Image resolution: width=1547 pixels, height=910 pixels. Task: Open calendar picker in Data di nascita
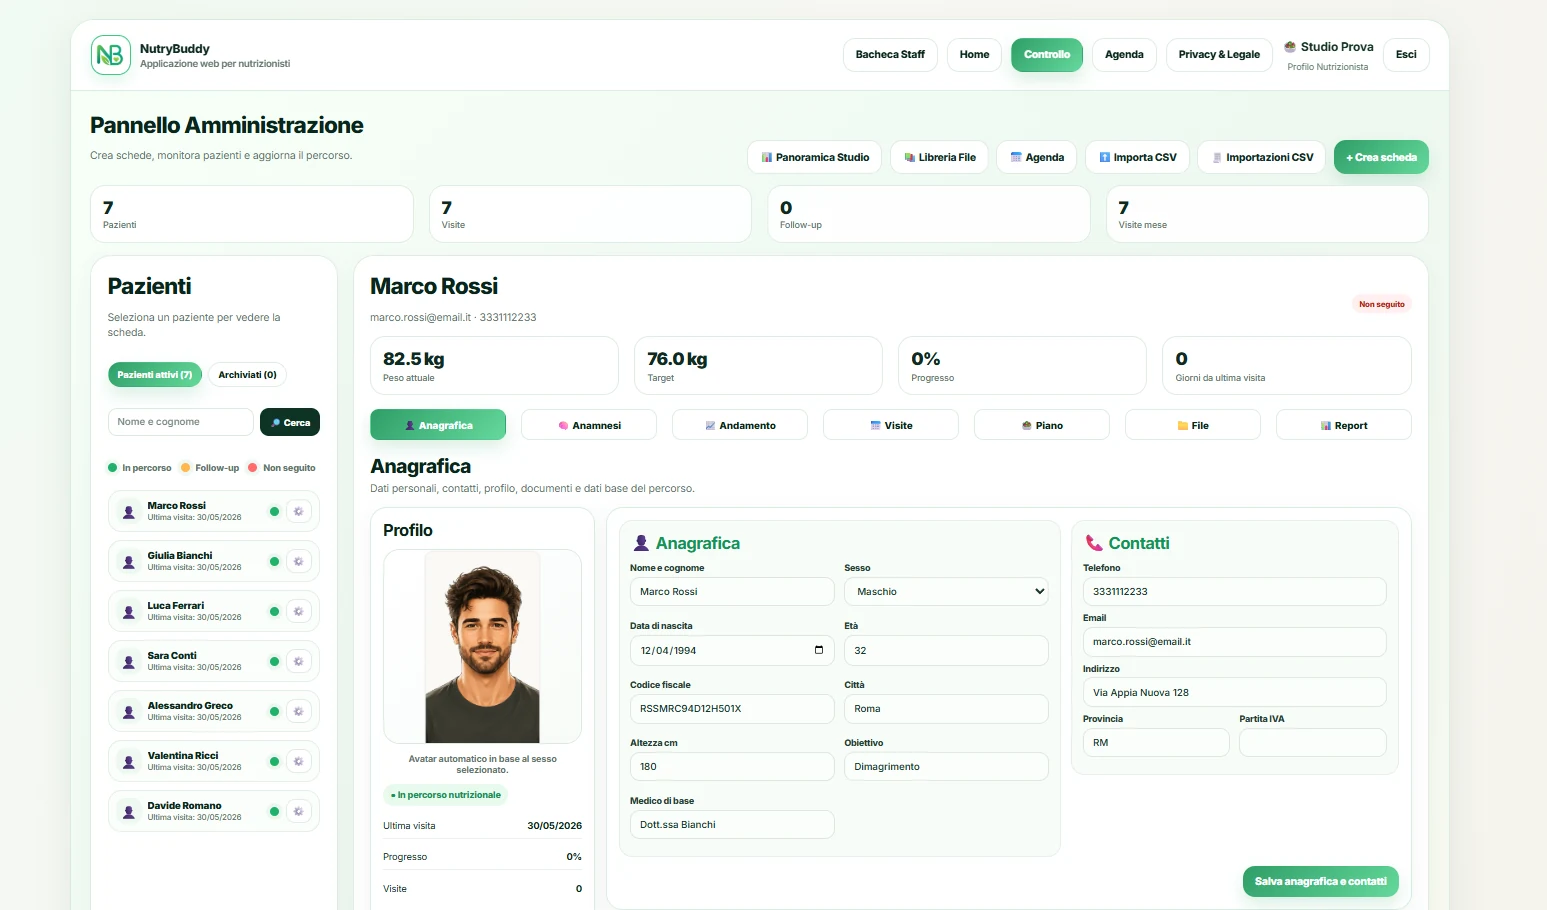pos(819,650)
